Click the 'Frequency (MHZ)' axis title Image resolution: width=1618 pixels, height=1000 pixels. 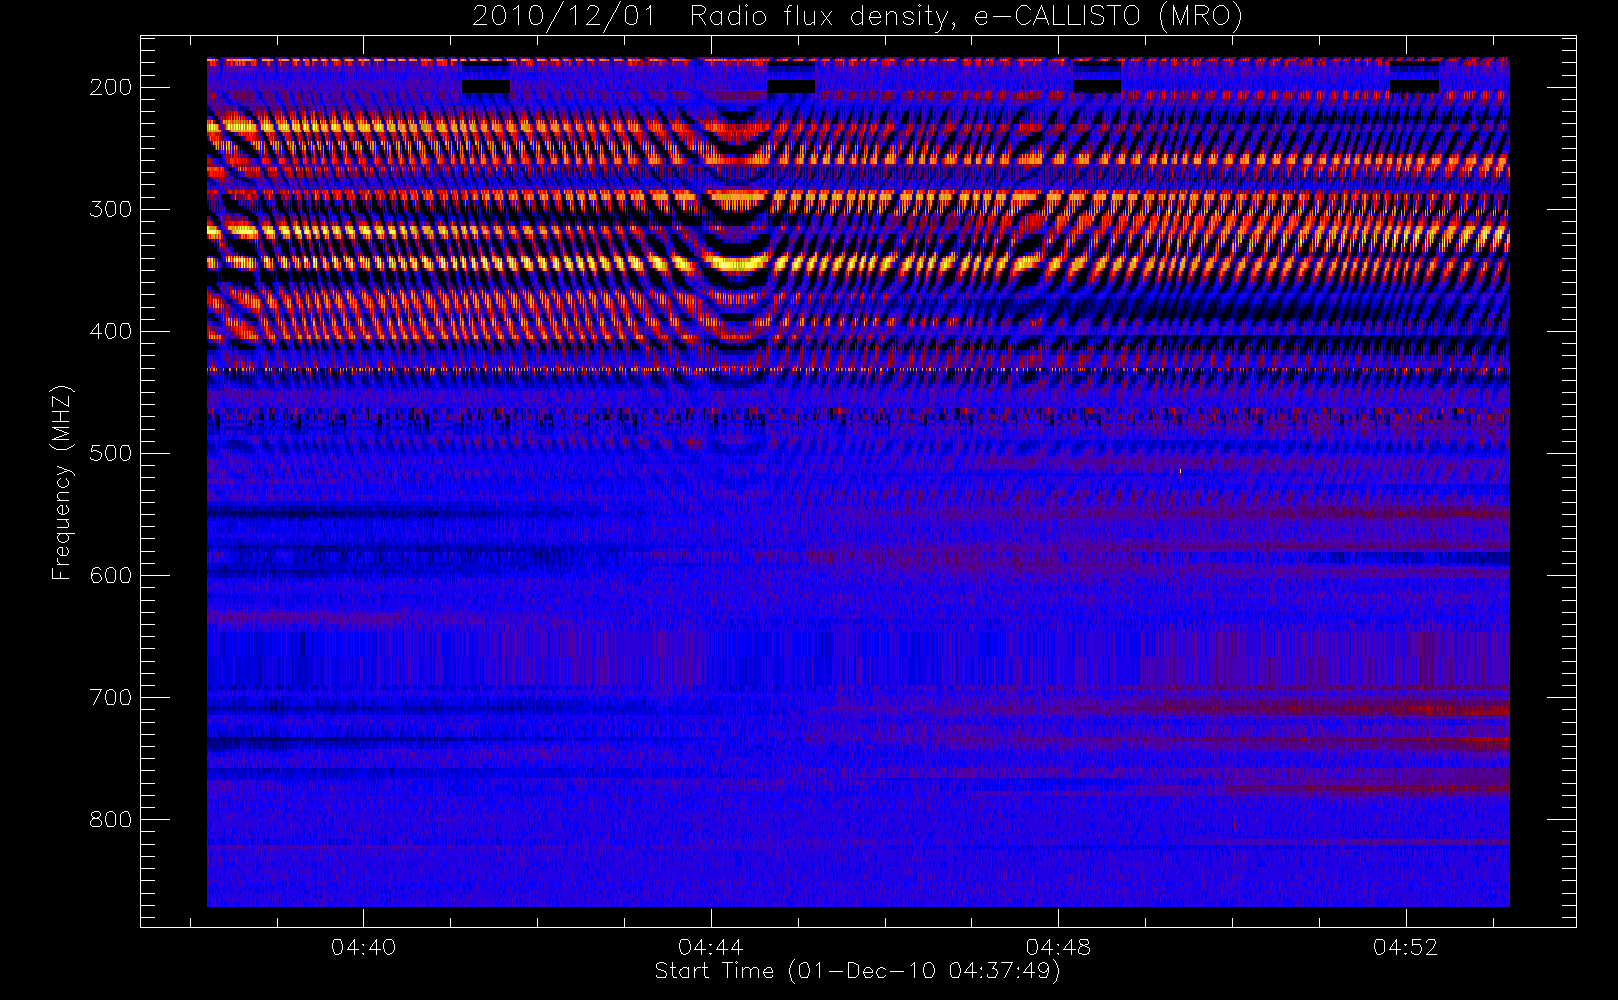62,482
